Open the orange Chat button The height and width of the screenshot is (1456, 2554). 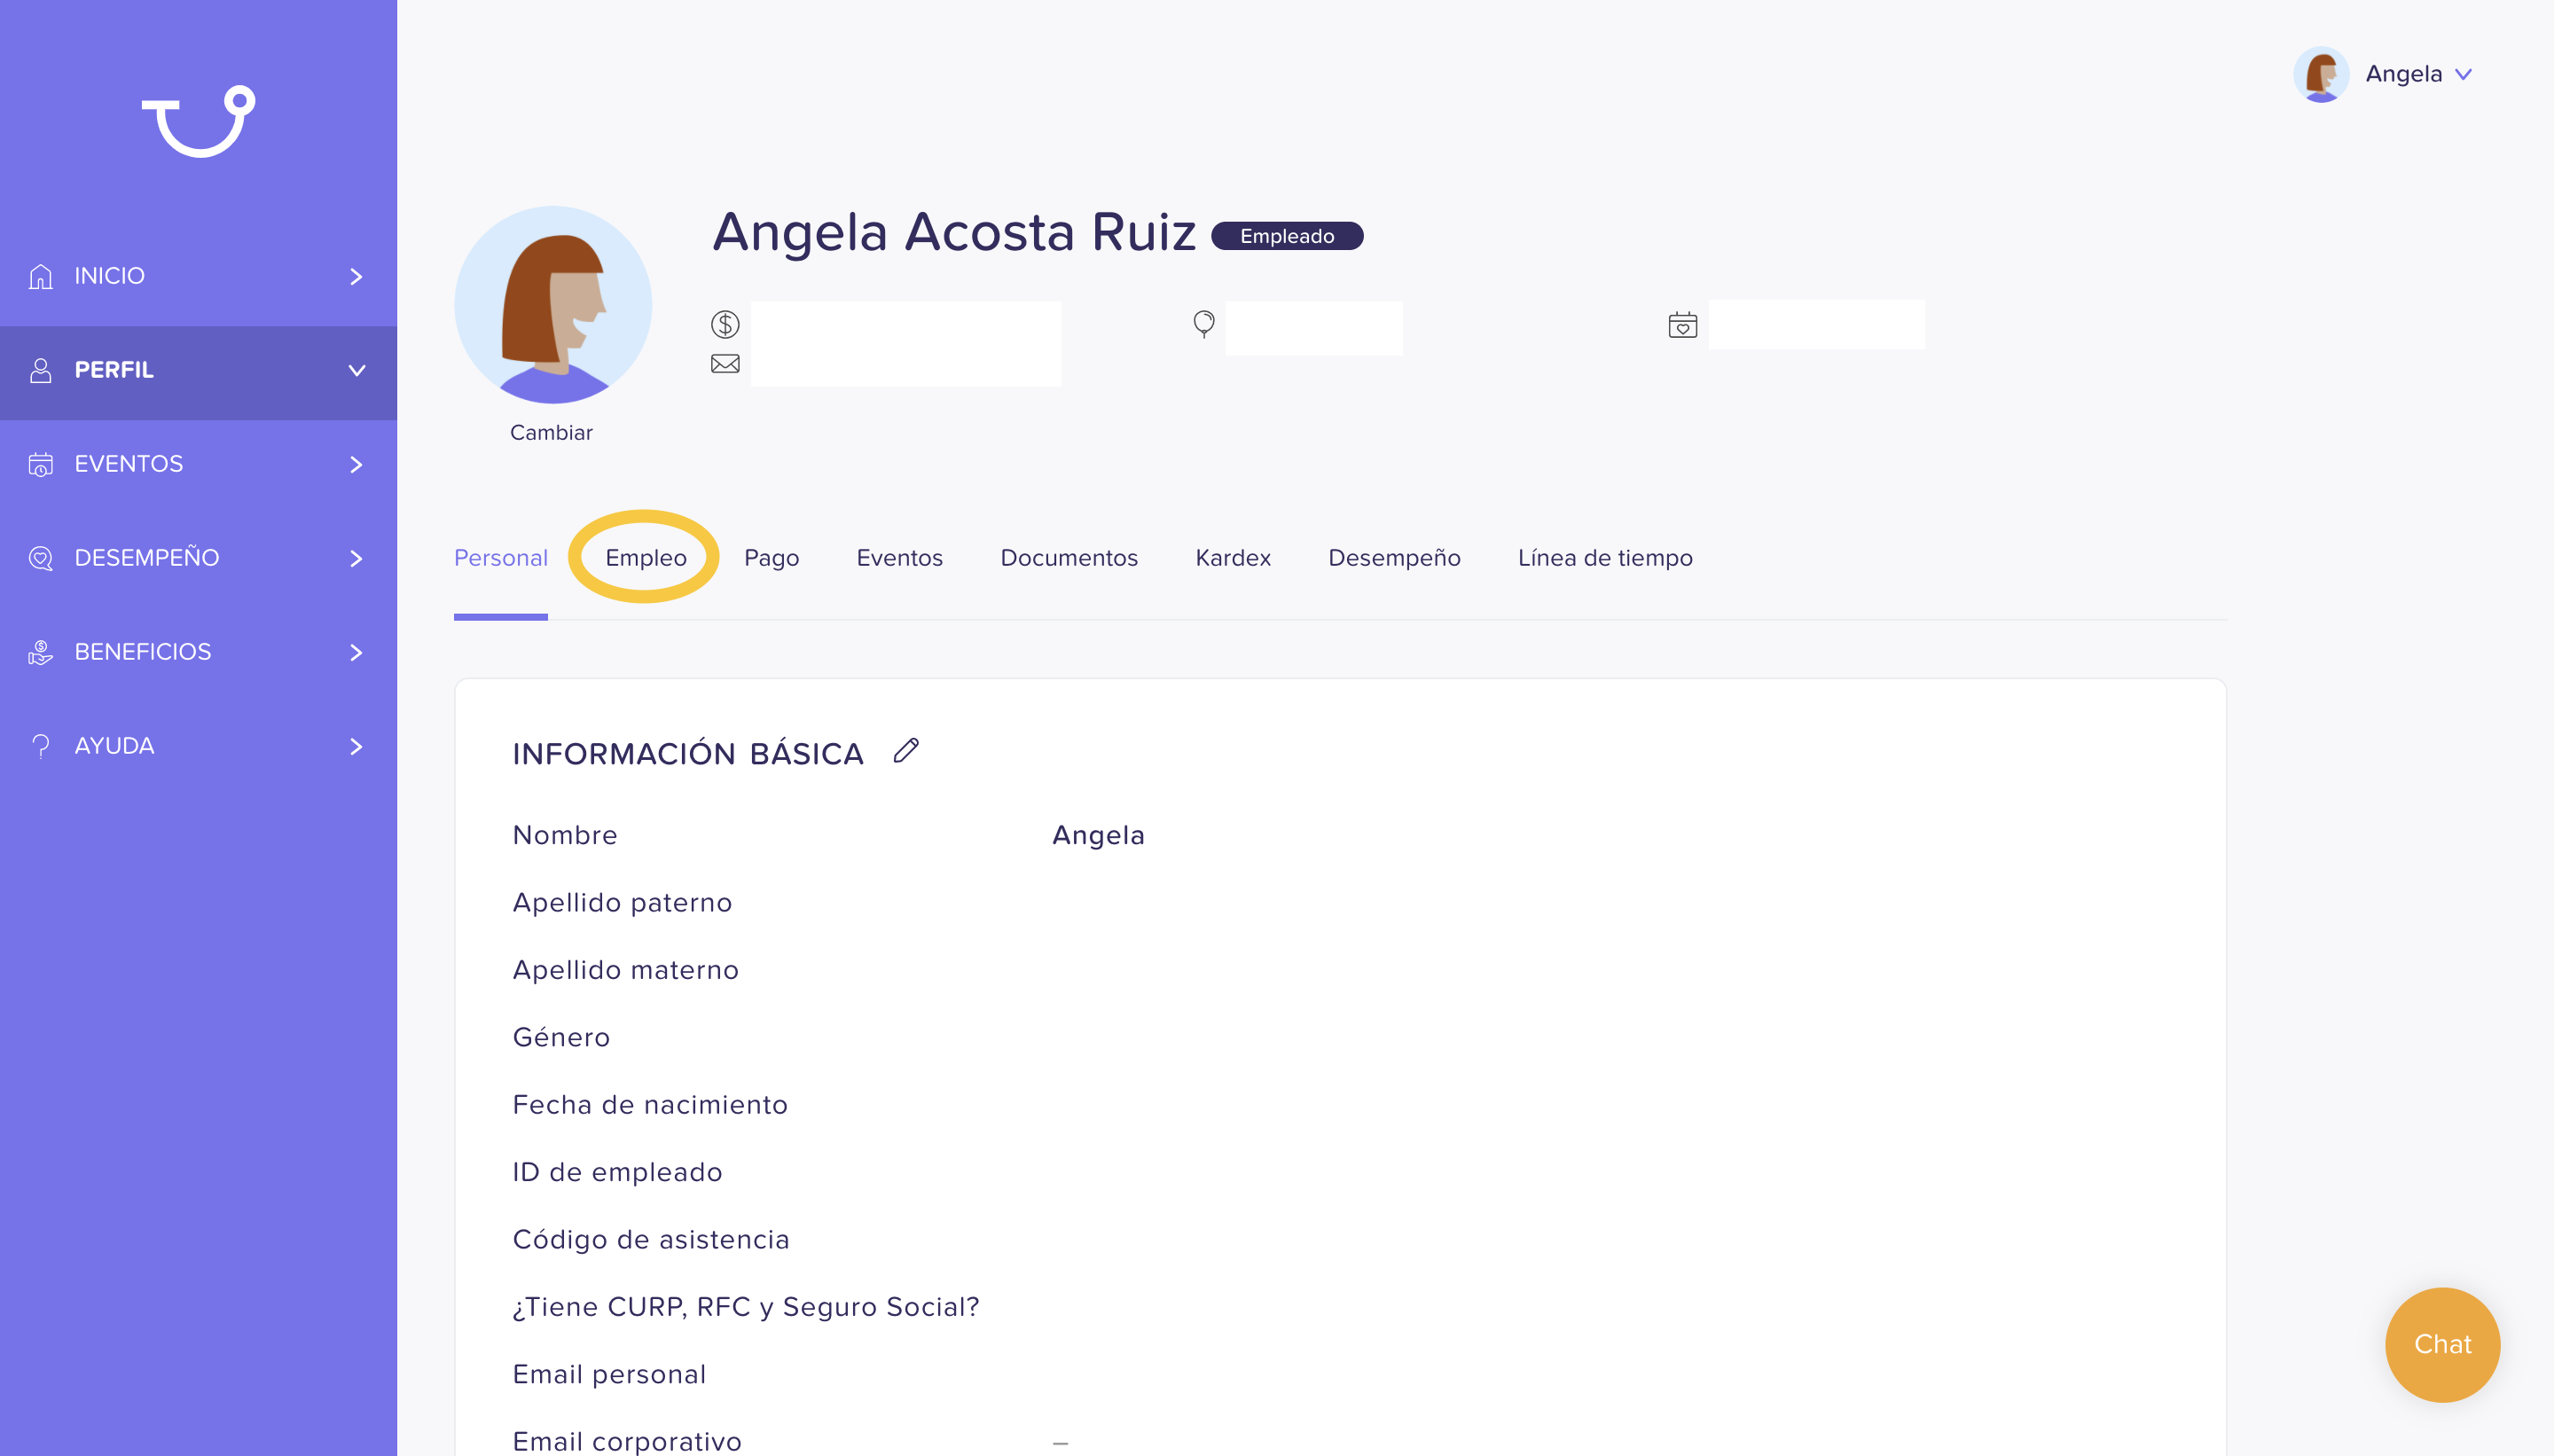click(2442, 1344)
